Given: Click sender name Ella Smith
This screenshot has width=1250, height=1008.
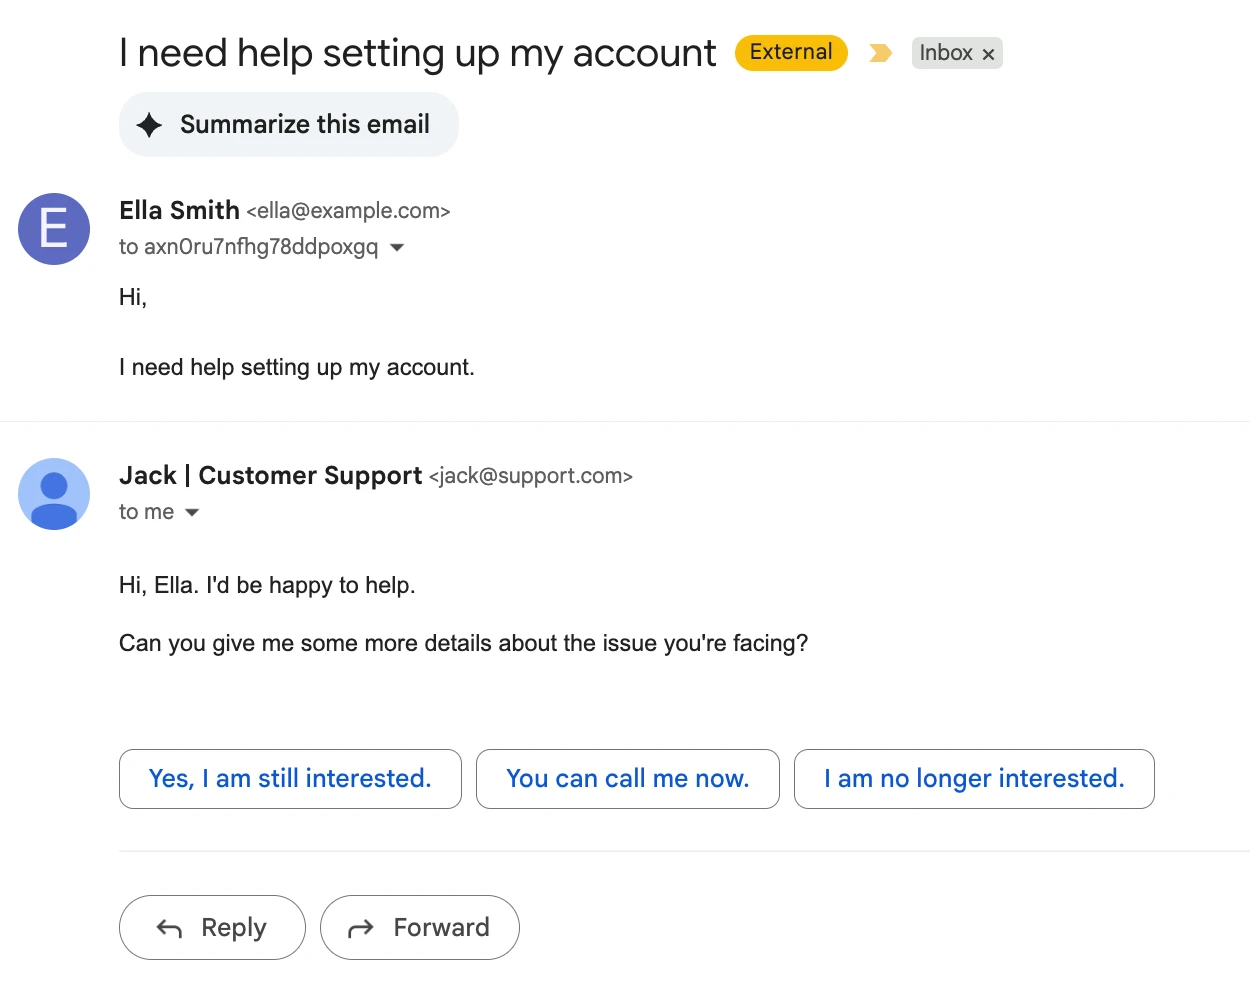Looking at the screenshot, I should tap(179, 210).
